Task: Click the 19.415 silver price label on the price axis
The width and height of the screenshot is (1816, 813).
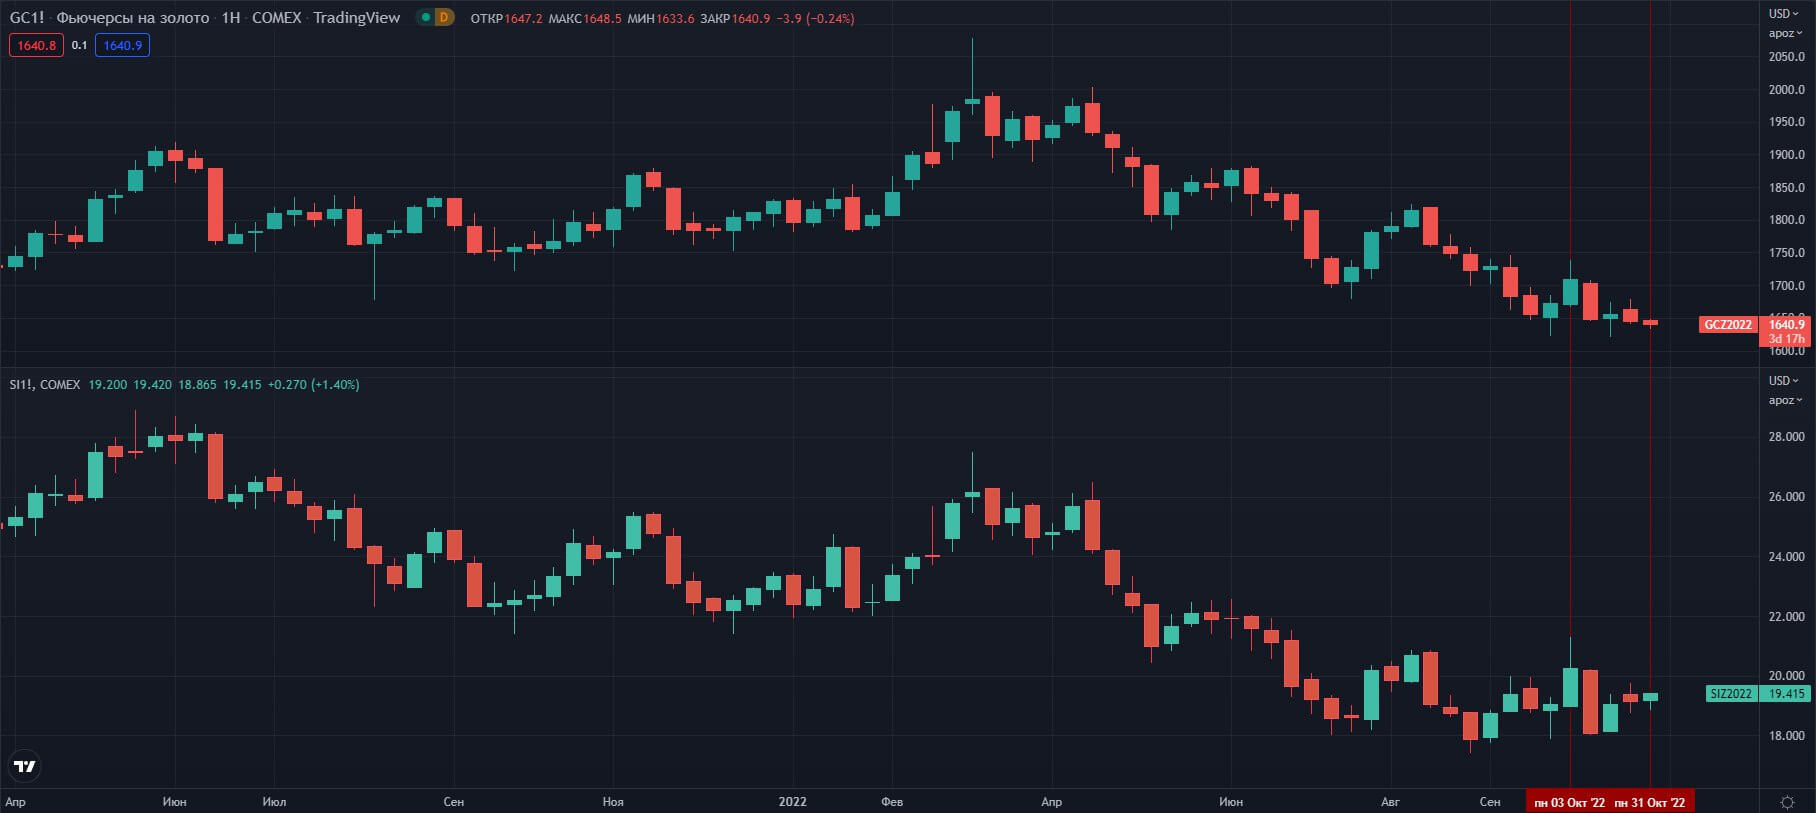Action: pos(1786,693)
